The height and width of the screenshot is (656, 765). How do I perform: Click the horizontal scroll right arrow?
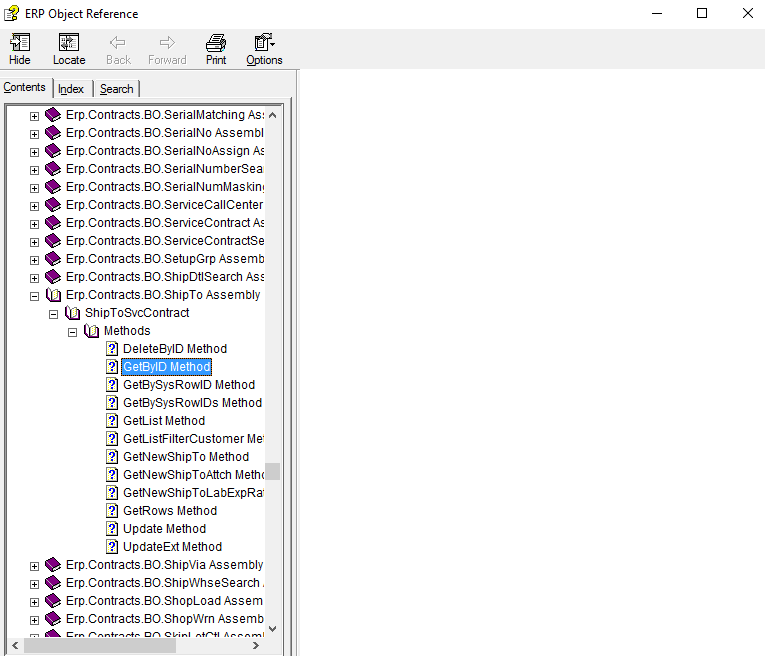256,646
